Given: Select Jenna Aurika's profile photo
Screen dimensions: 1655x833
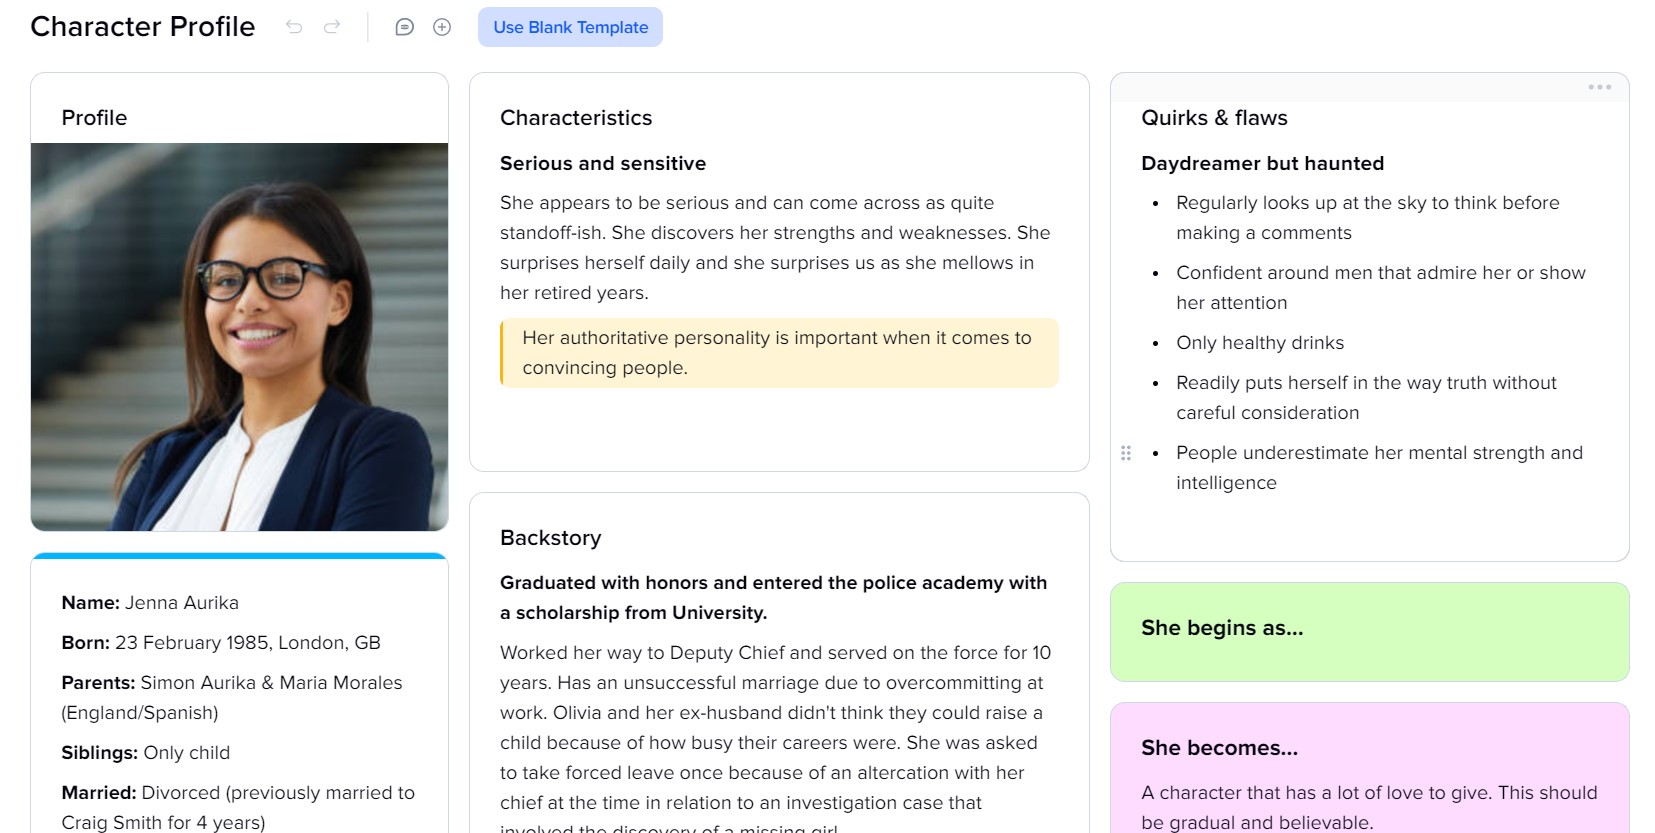Looking at the screenshot, I should pos(240,335).
